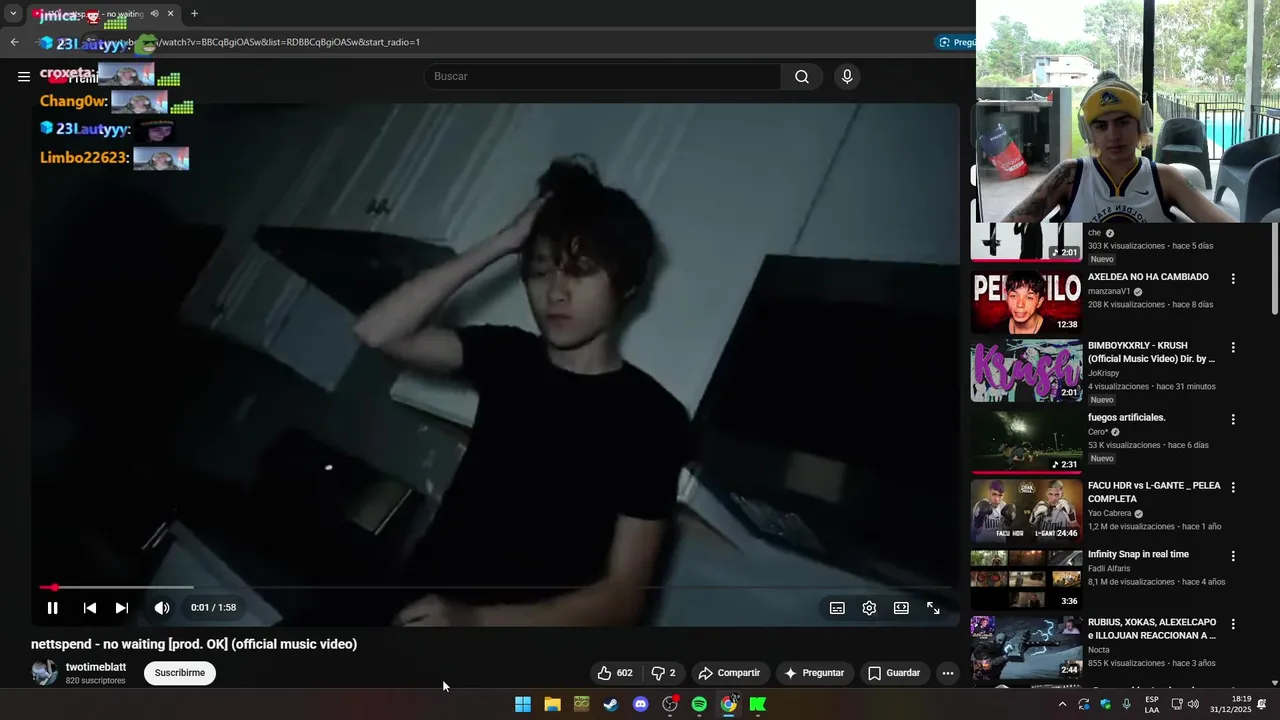Open AXELDEA NO HA CAMBIADO thumbnail
Image resolution: width=1280 pixels, height=720 pixels.
[1027, 301]
